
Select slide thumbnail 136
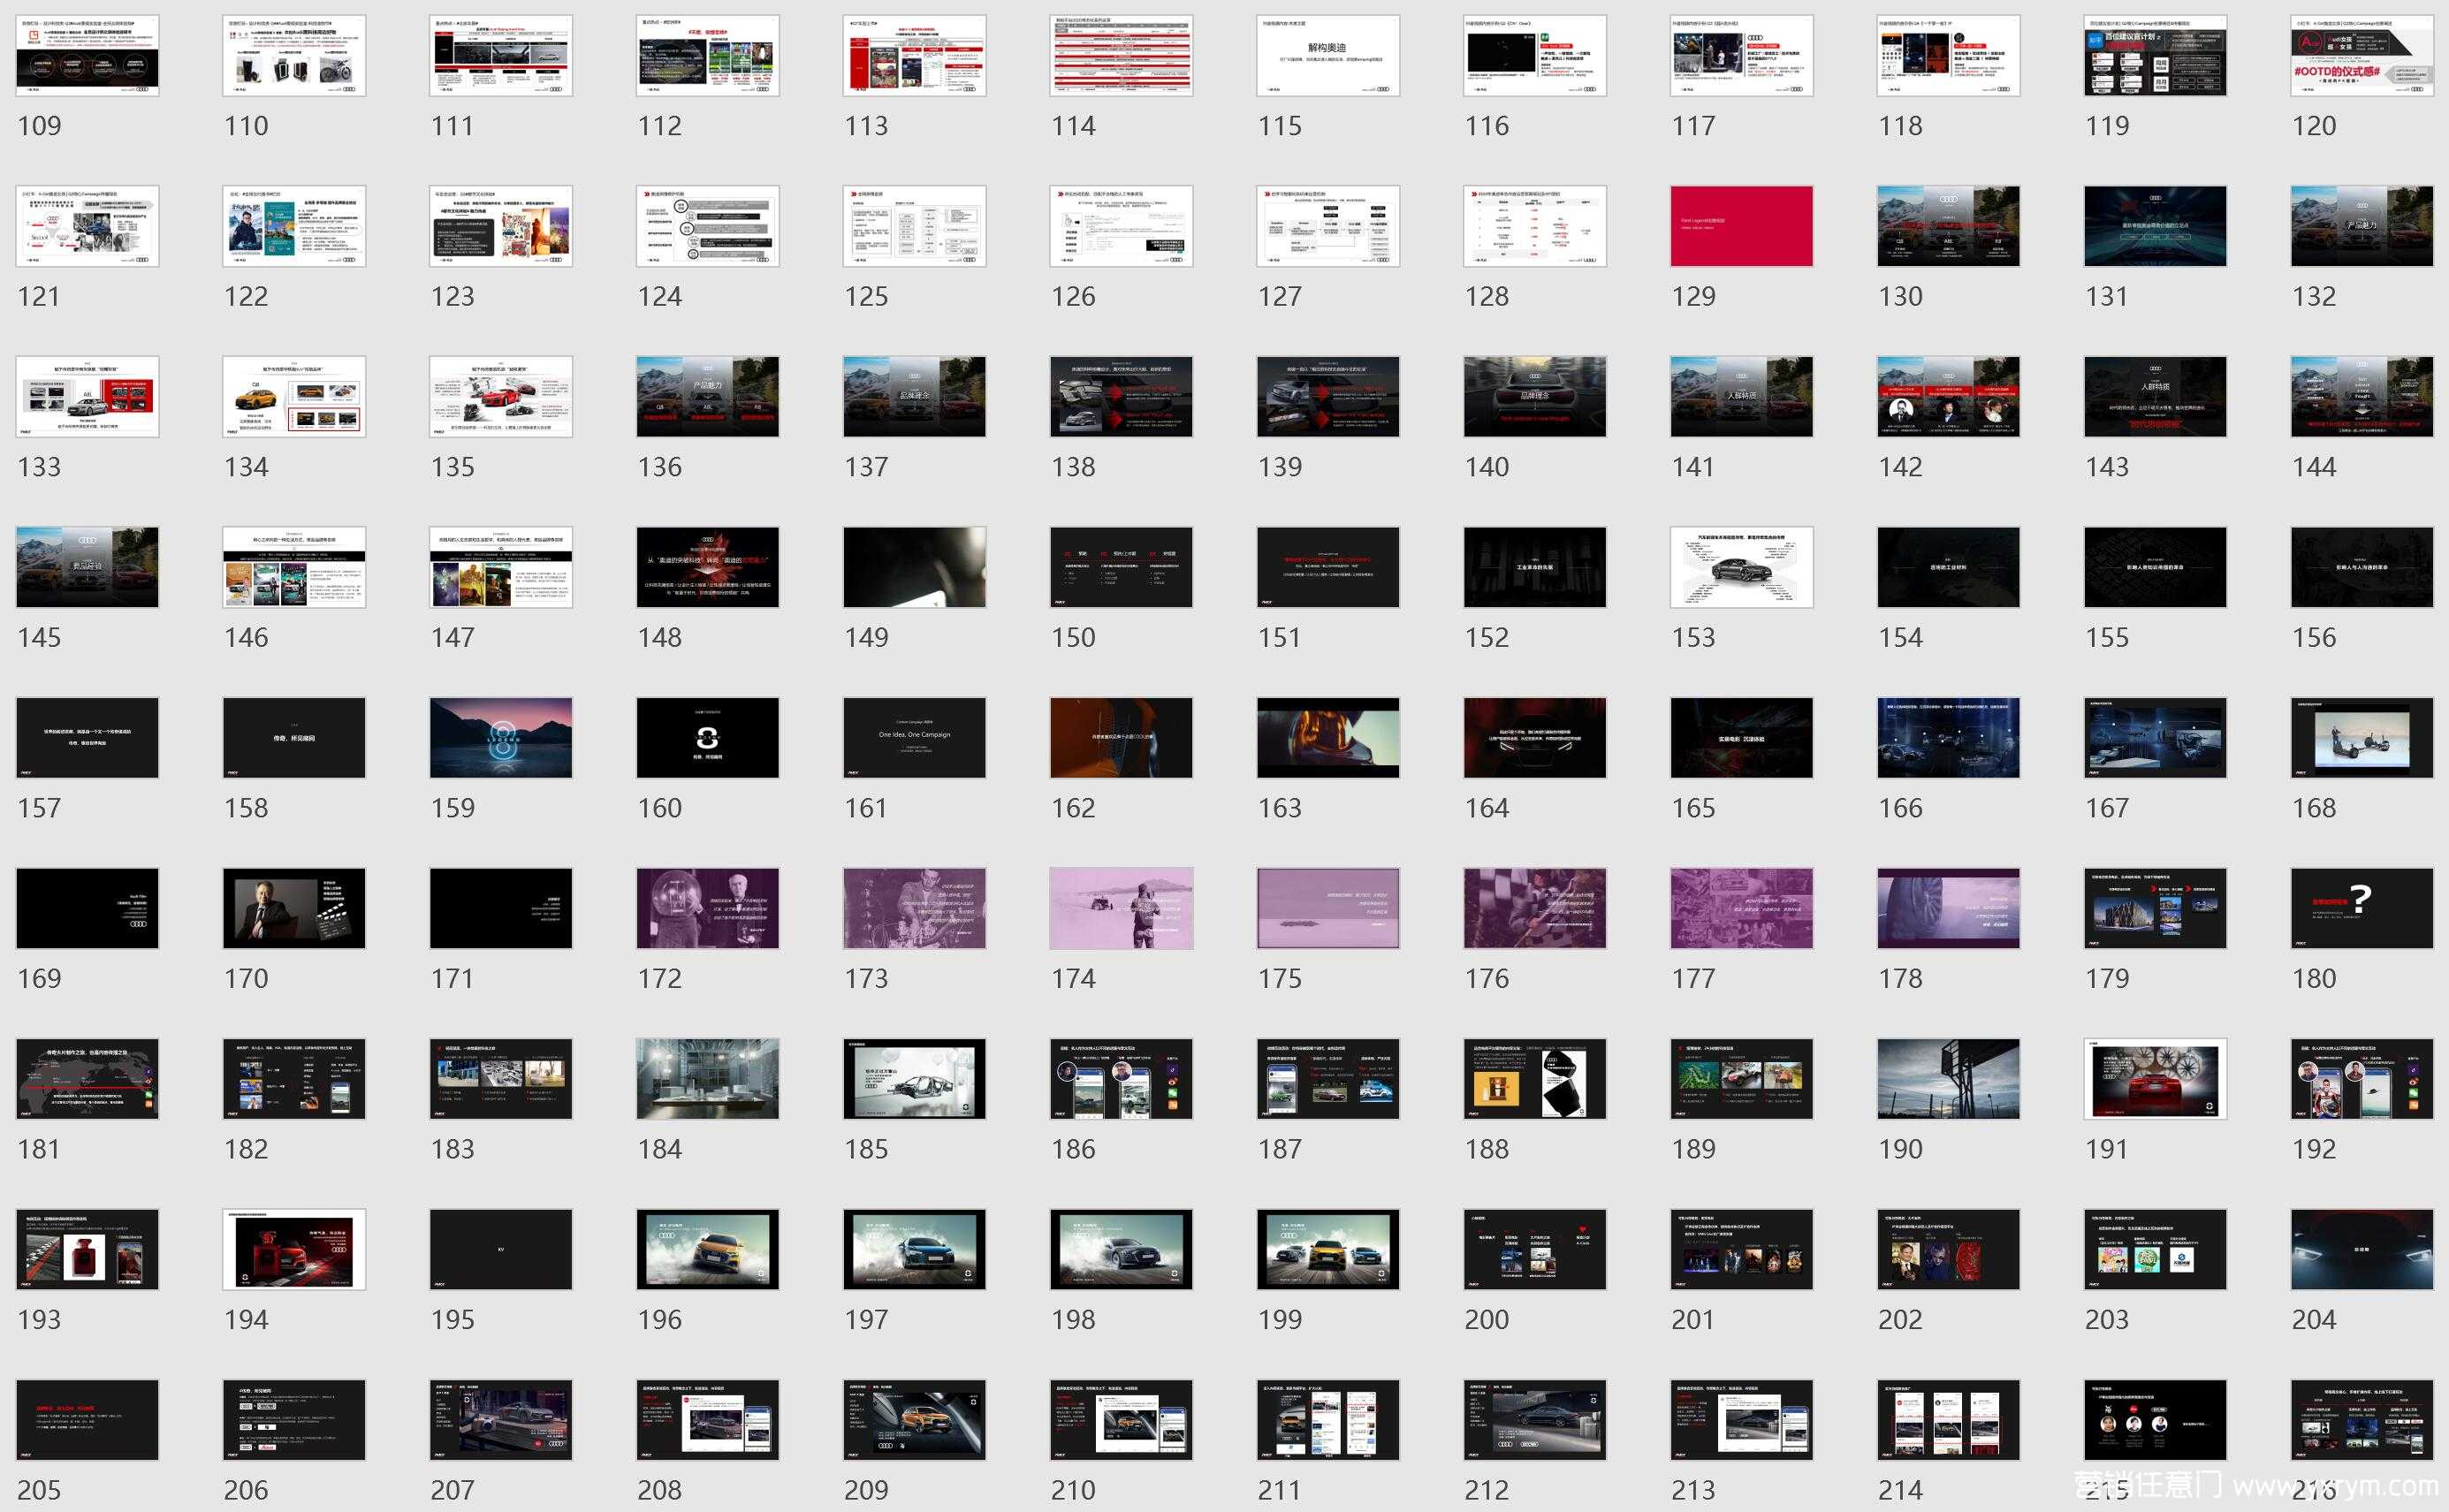[x=707, y=397]
